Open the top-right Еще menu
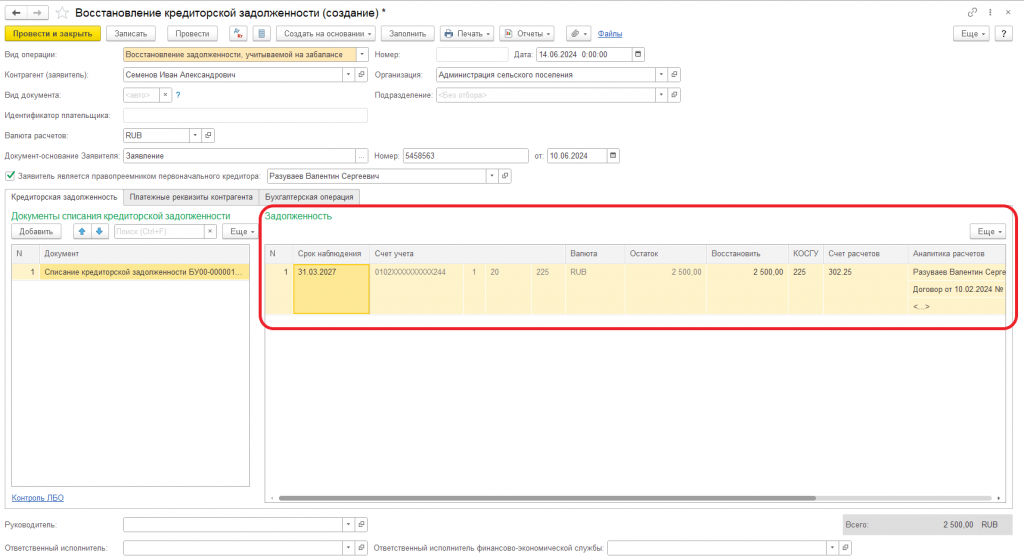The height and width of the screenshot is (559, 1024). coord(971,33)
